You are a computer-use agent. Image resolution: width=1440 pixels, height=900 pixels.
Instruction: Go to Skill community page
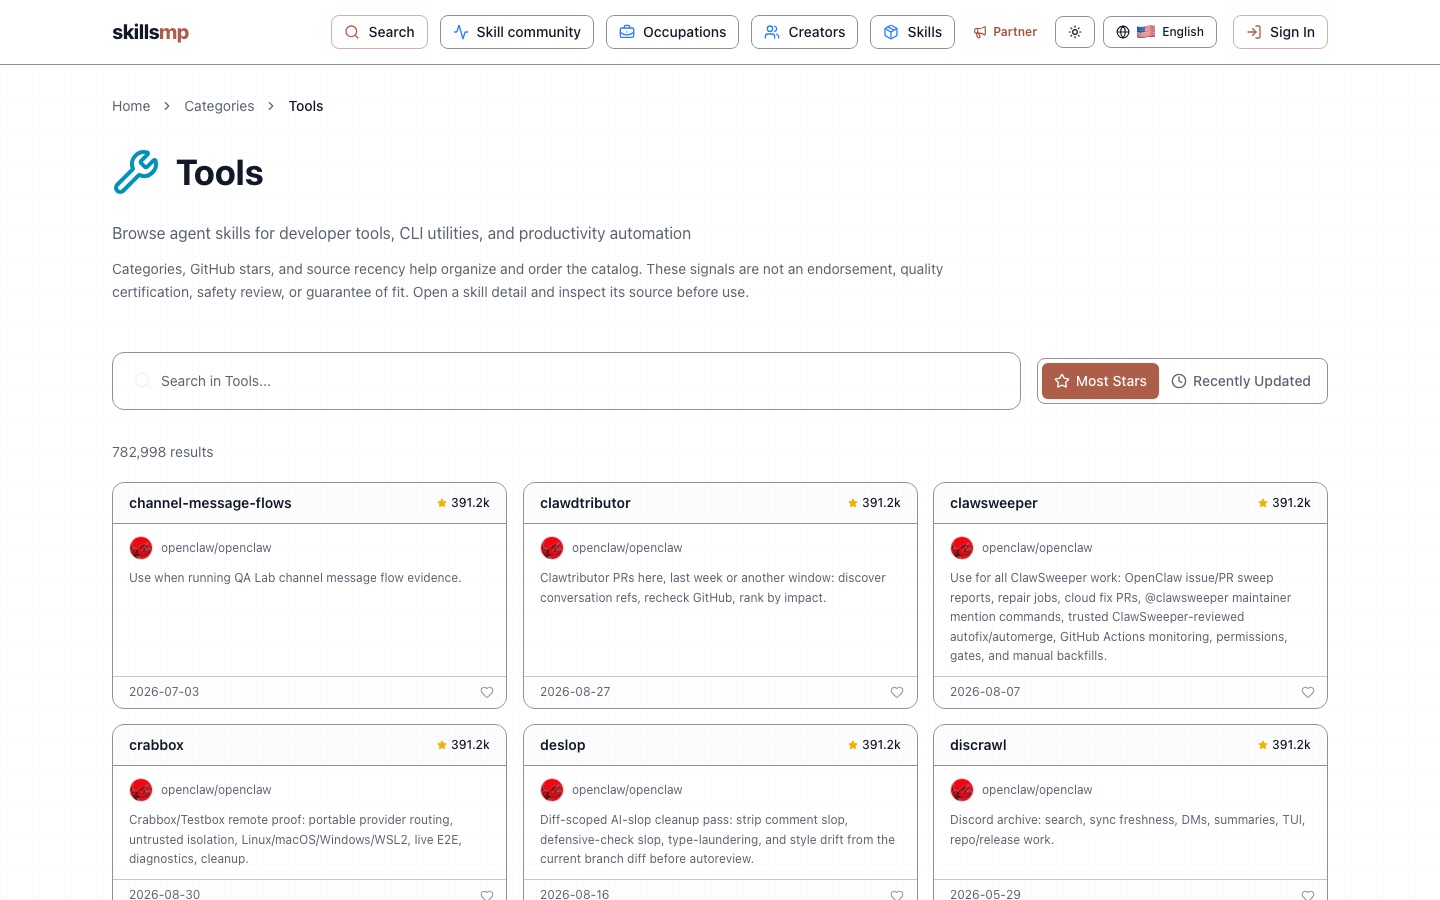pos(517,32)
